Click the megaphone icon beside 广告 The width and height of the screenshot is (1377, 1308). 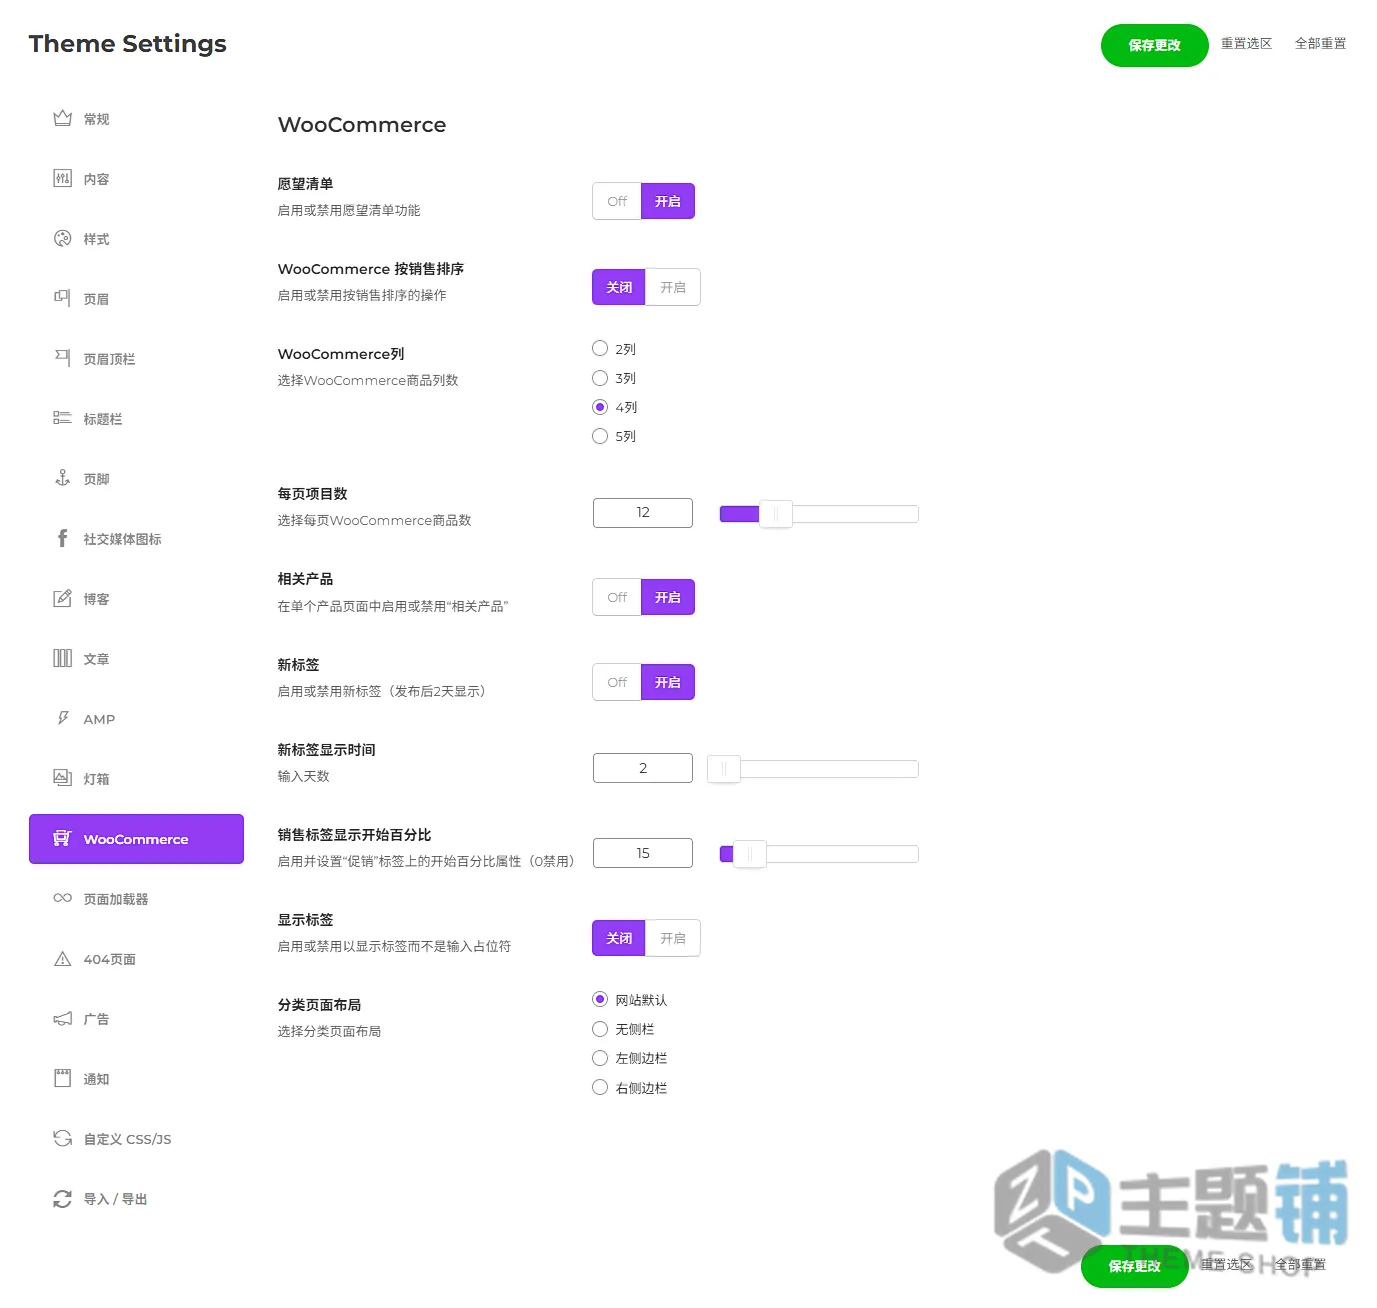(62, 1018)
